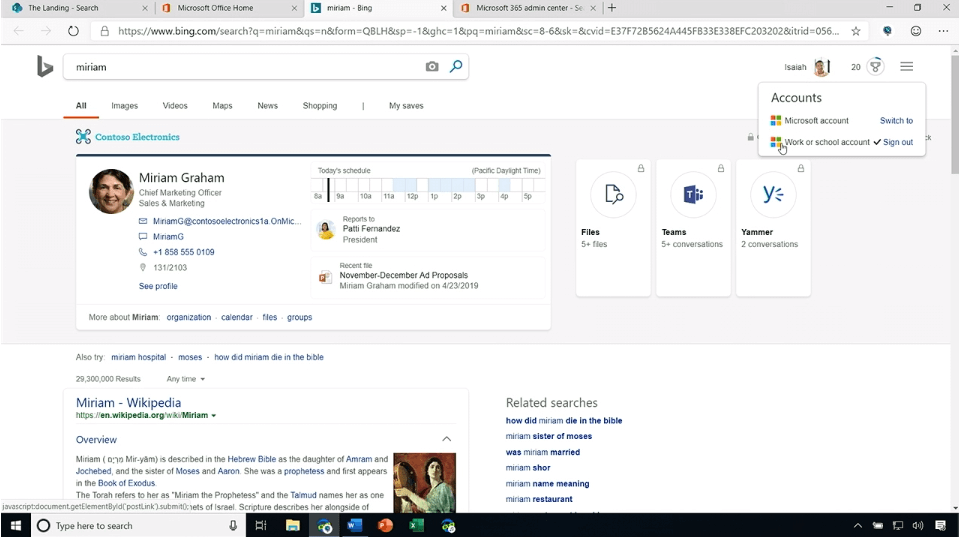Click the email envelope icon for Miriam
The image size is (959, 537).
(x=143, y=221)
